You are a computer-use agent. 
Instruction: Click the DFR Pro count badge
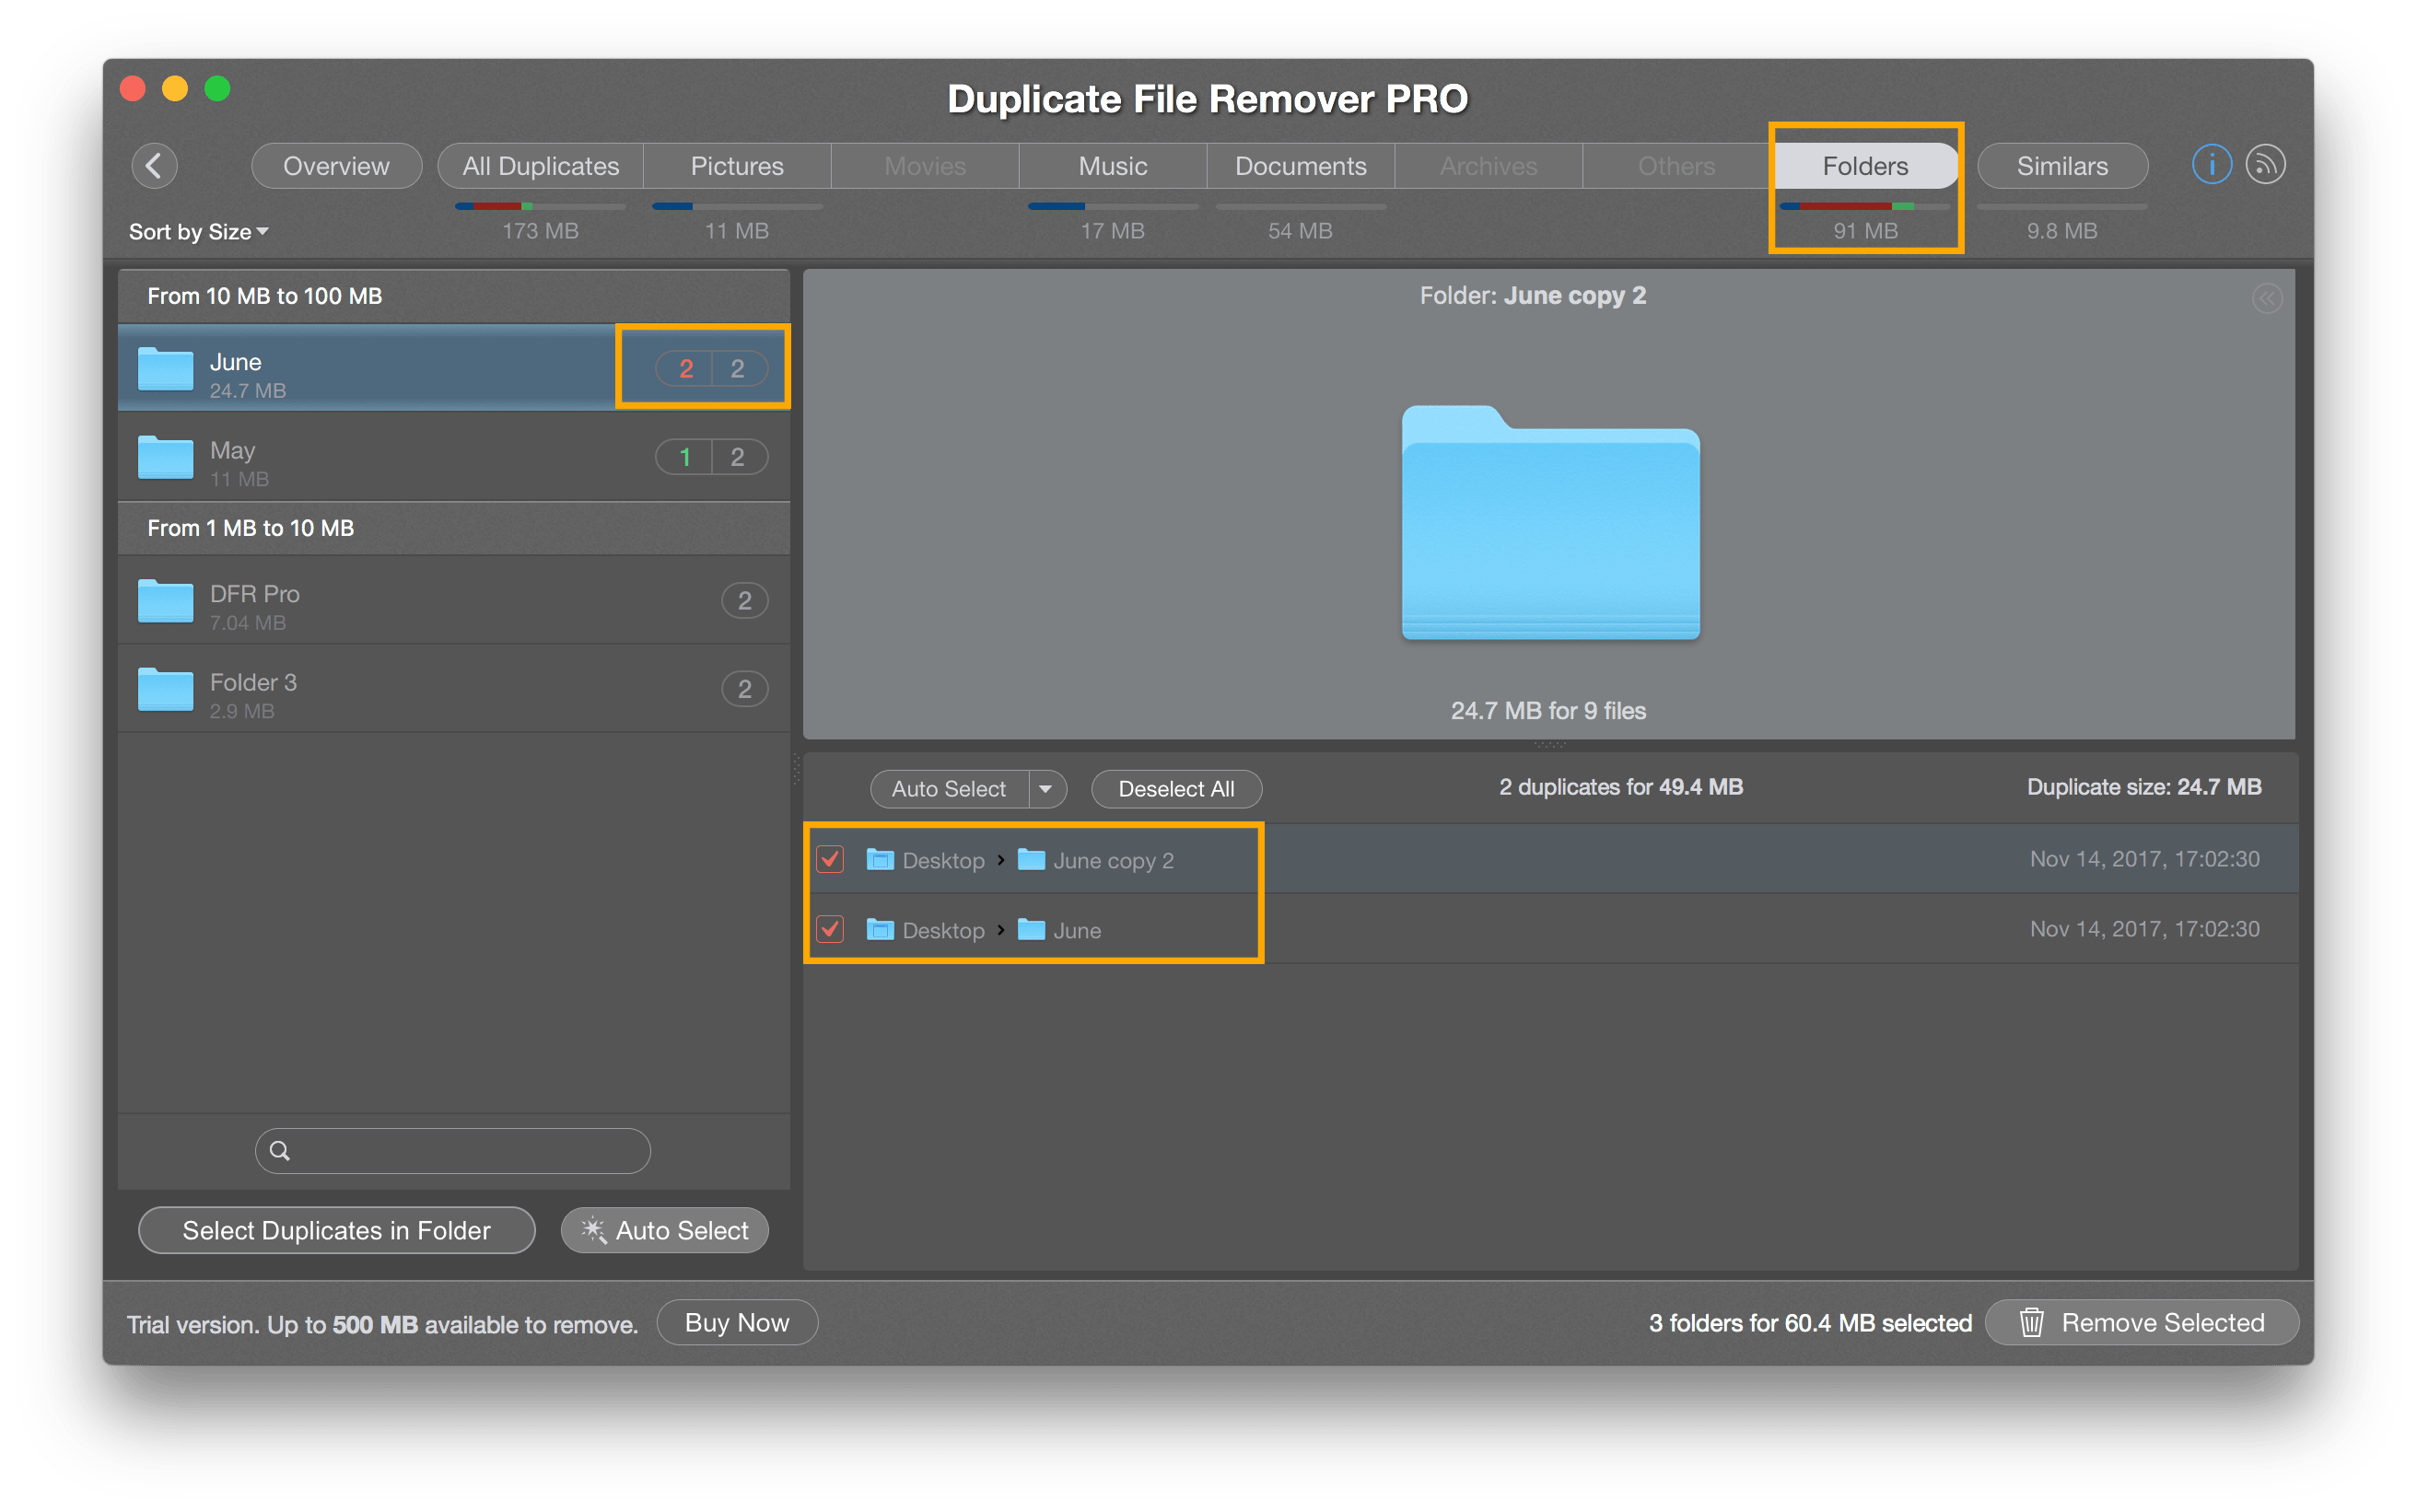pos(745,601)
